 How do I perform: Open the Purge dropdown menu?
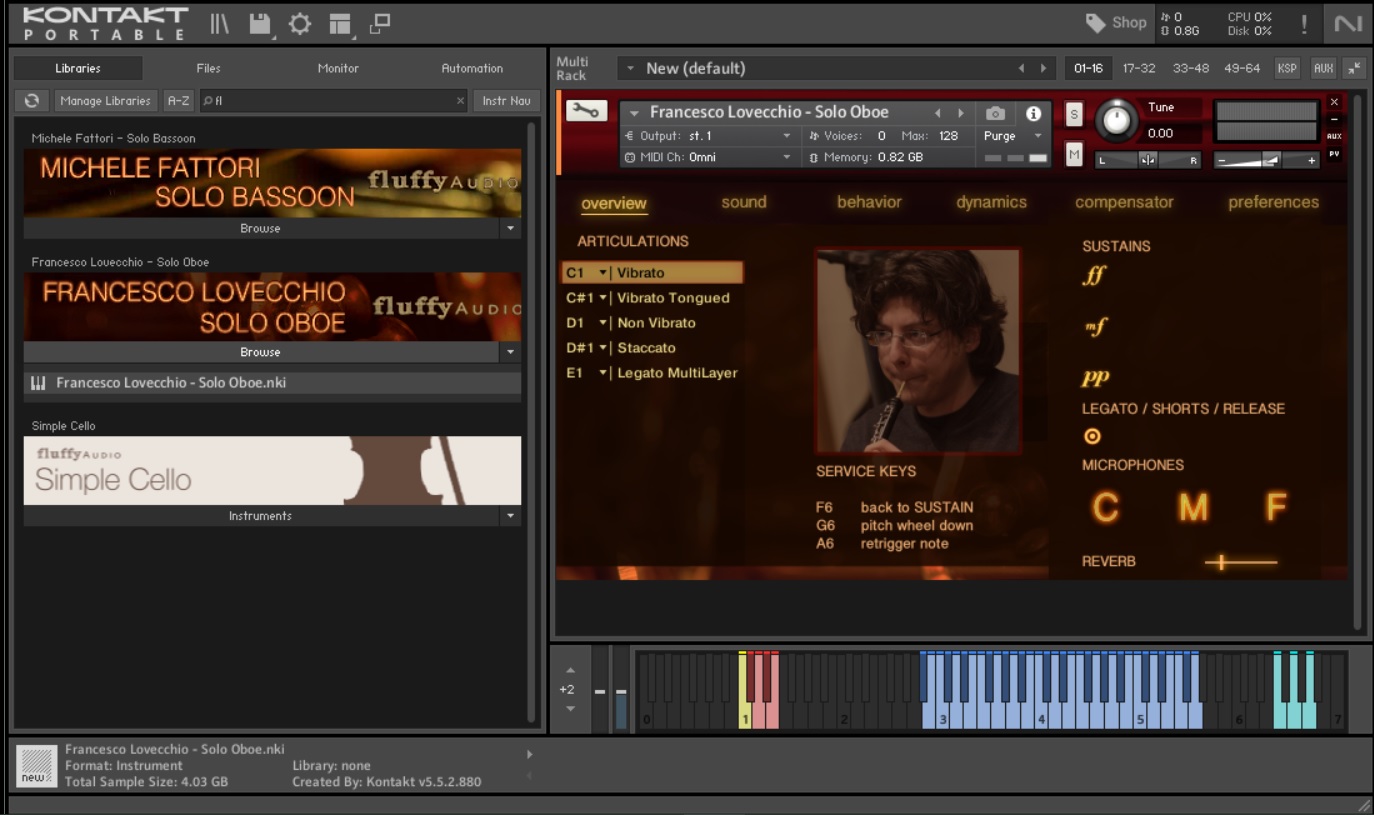click(1013, 136)
